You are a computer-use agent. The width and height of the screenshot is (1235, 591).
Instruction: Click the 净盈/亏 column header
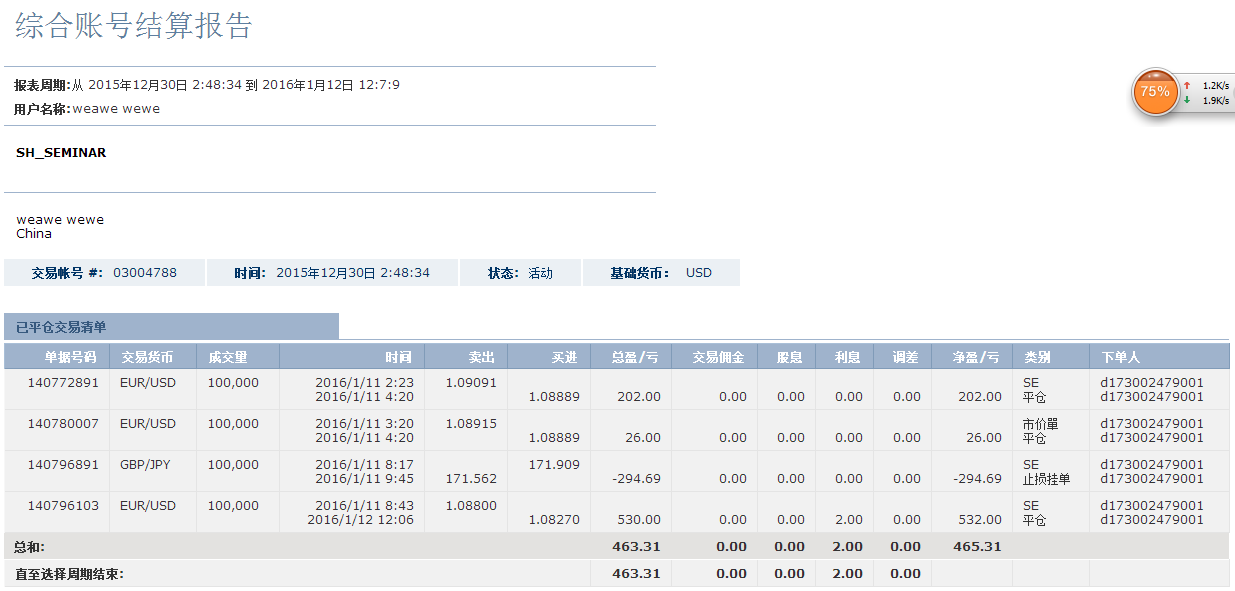976,357
